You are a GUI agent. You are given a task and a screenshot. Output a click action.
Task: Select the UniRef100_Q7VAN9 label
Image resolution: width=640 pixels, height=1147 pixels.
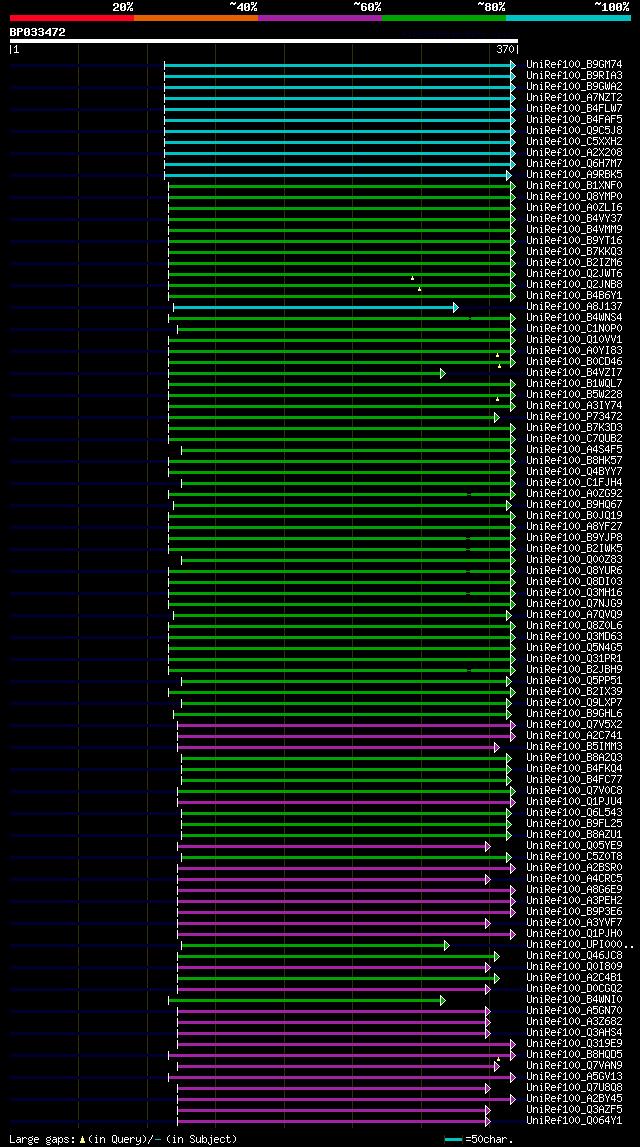pos(574,1066)
